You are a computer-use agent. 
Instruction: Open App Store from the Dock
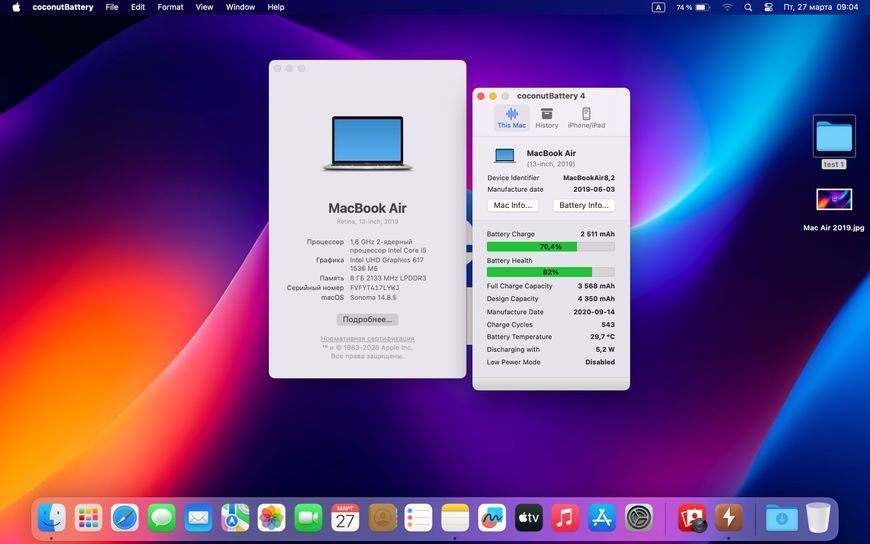(x=601, y=518)
